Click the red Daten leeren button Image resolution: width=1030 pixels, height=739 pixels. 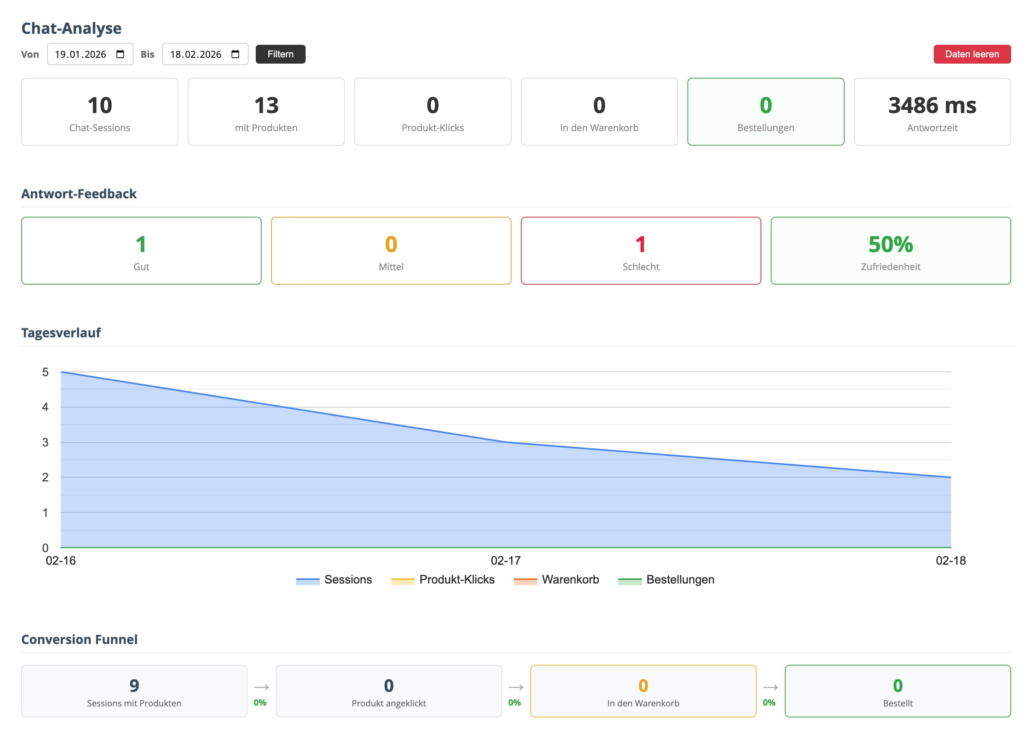(x=971, y=54)
